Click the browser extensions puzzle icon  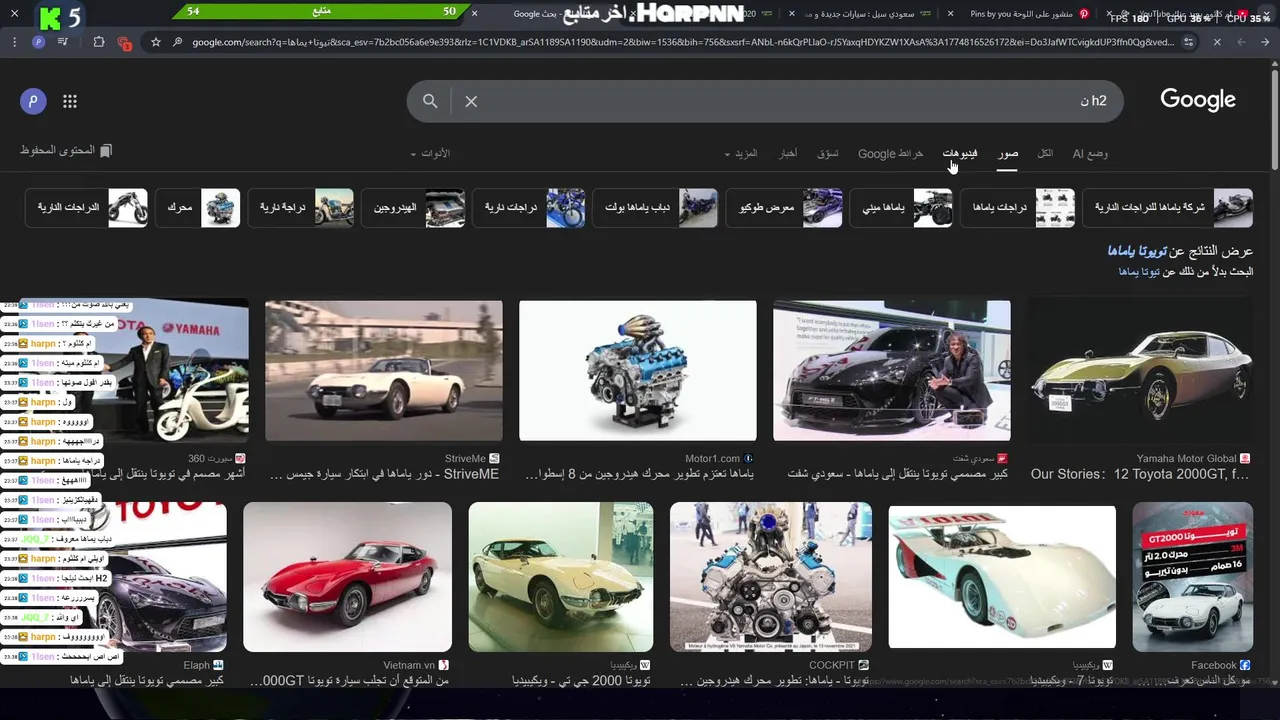tap(98, 42)
